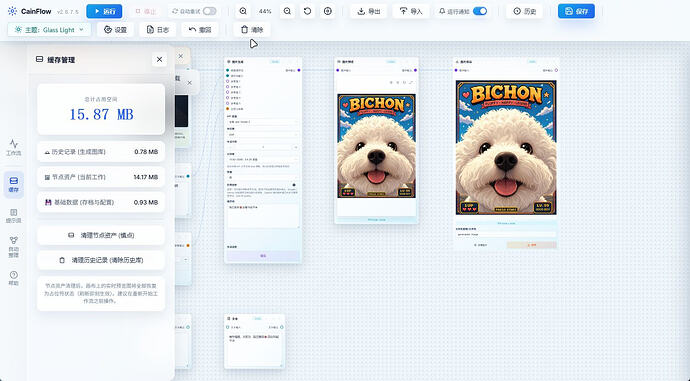Click the 清理节点资产 clean node assets button

[x=101, y=235]
